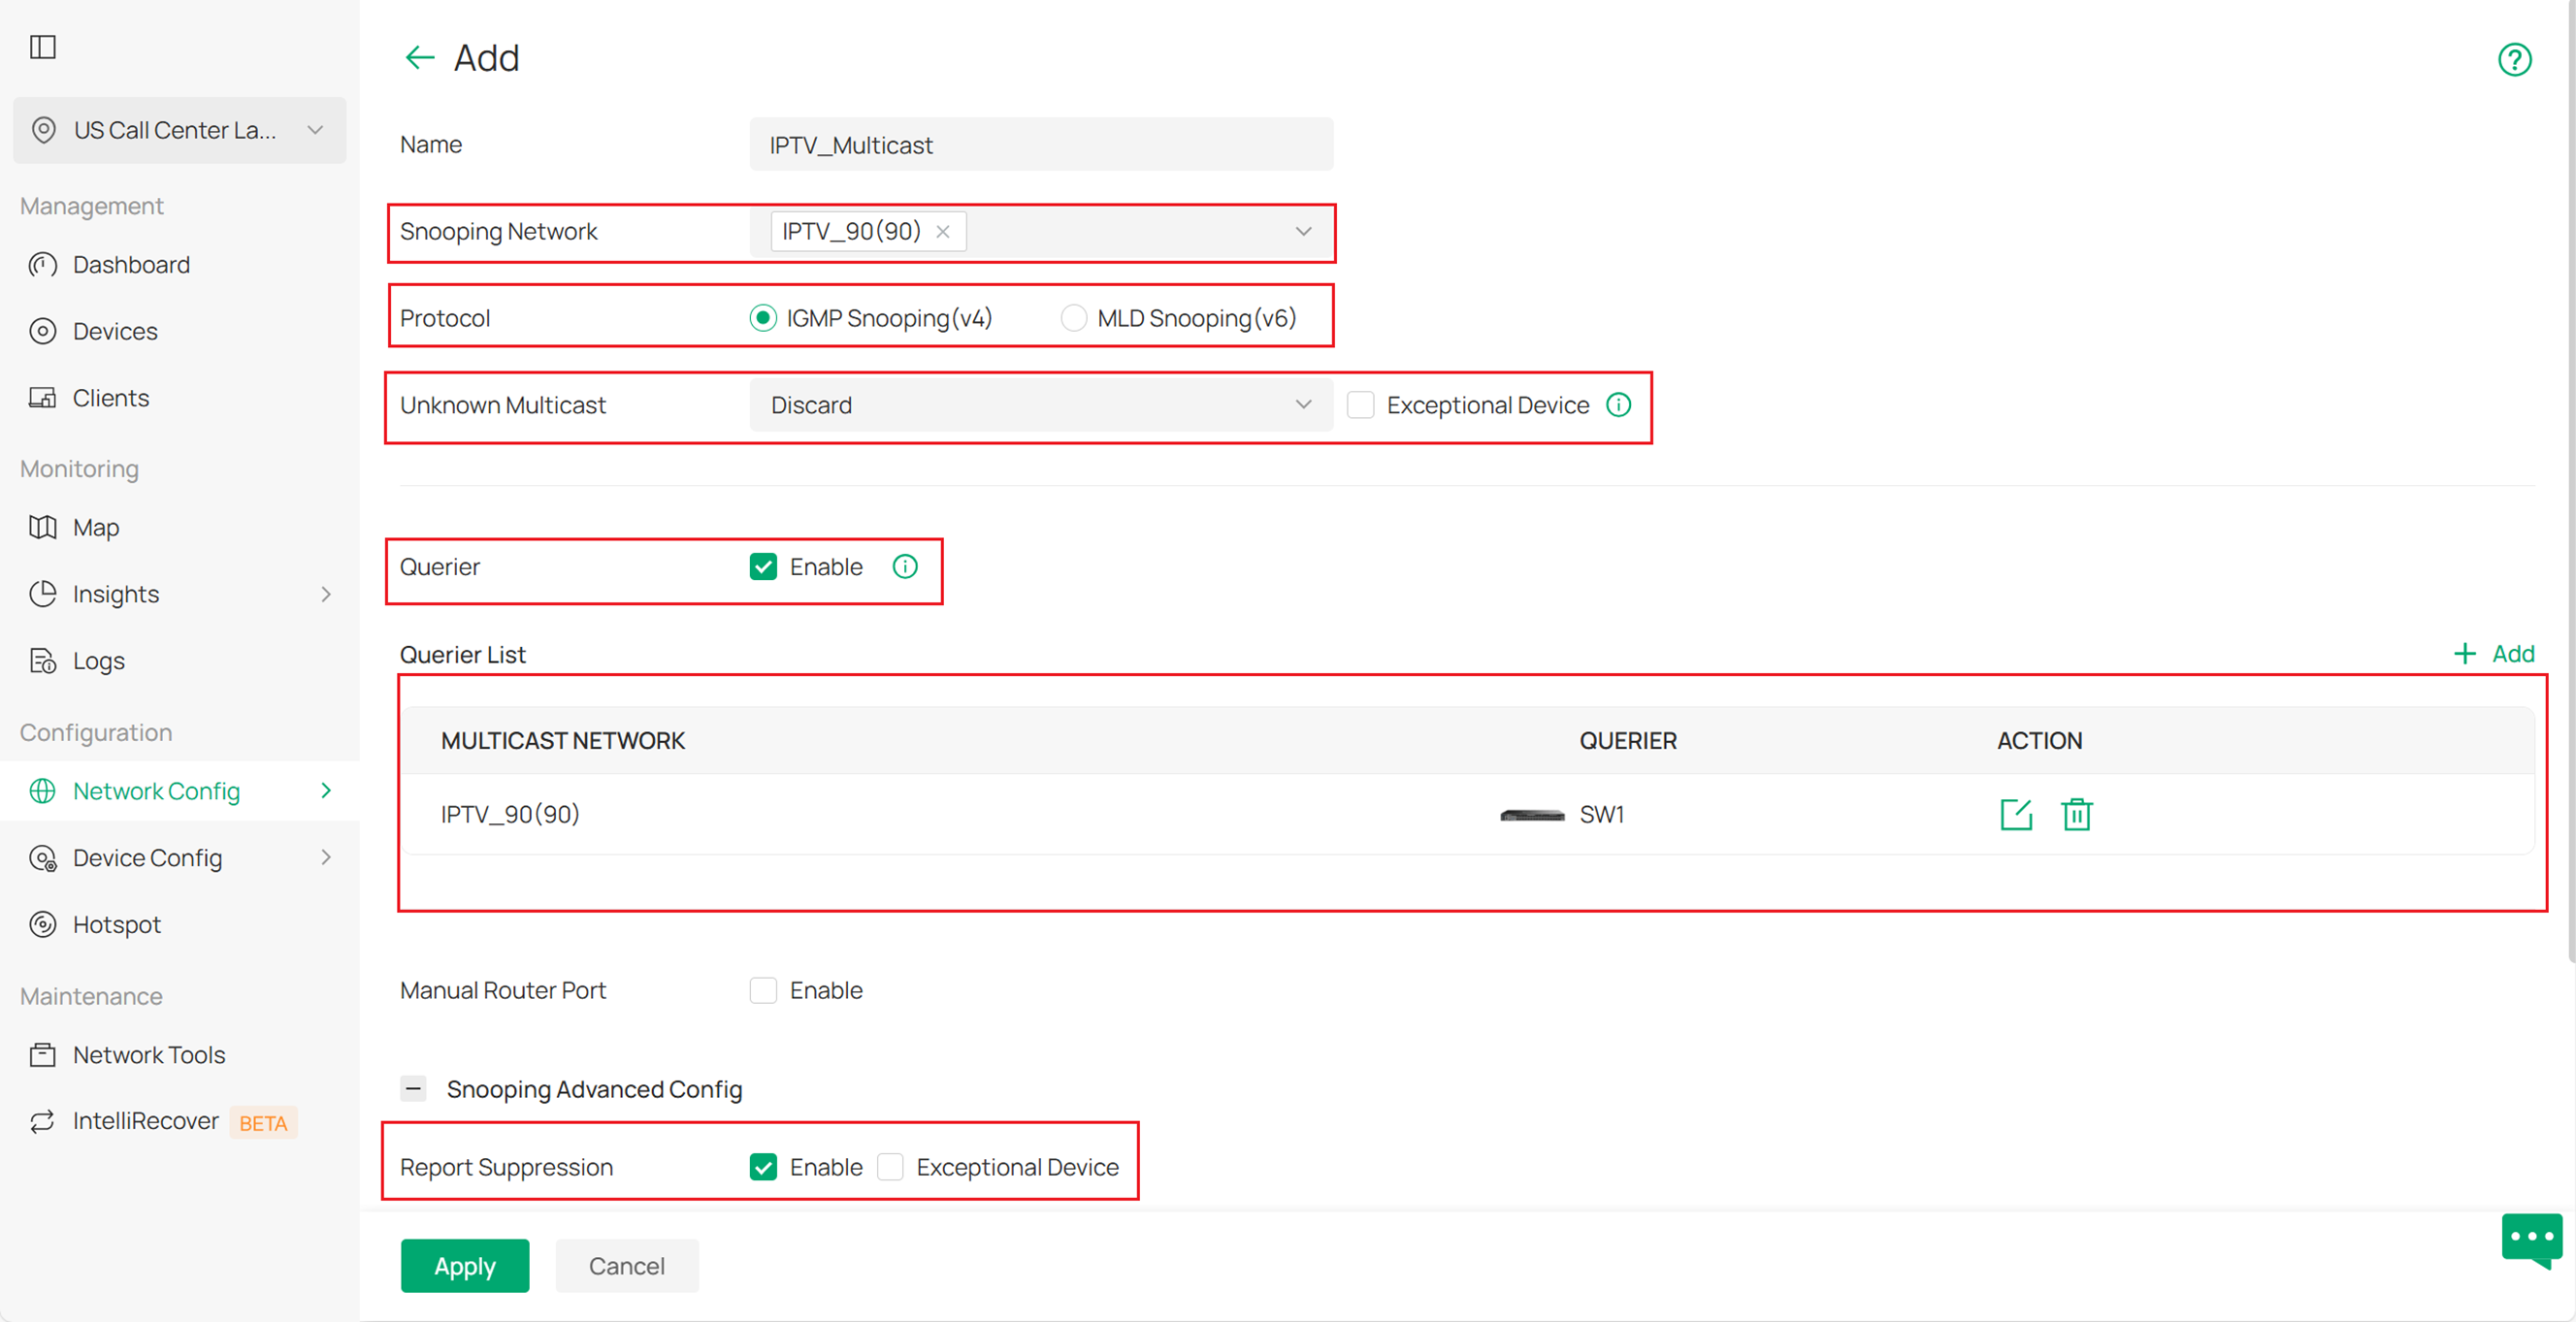Expand the Snooping Network dropdown
The image size is (2576, 1322).
[1303, 231]
